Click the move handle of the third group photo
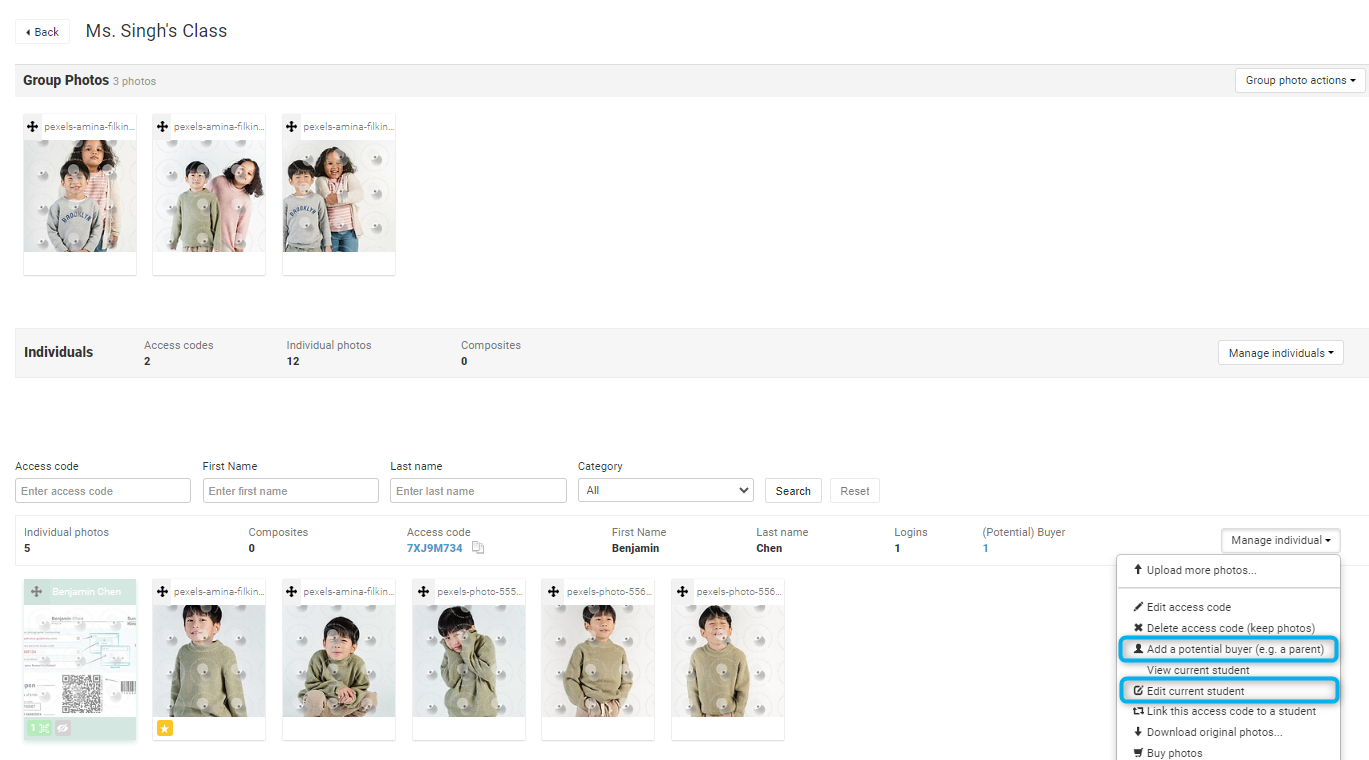1369x760 pixels. click(x=292, y=127)
